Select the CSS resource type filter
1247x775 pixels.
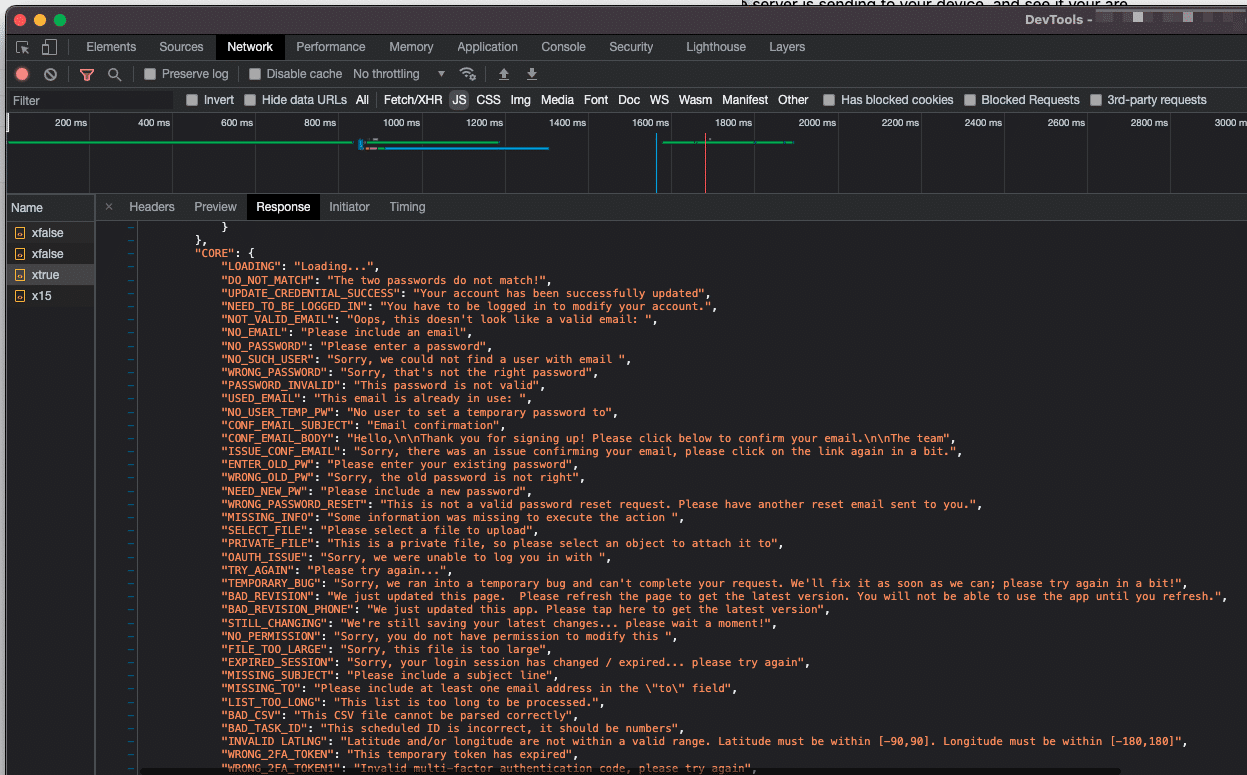[x=488, y=100]
